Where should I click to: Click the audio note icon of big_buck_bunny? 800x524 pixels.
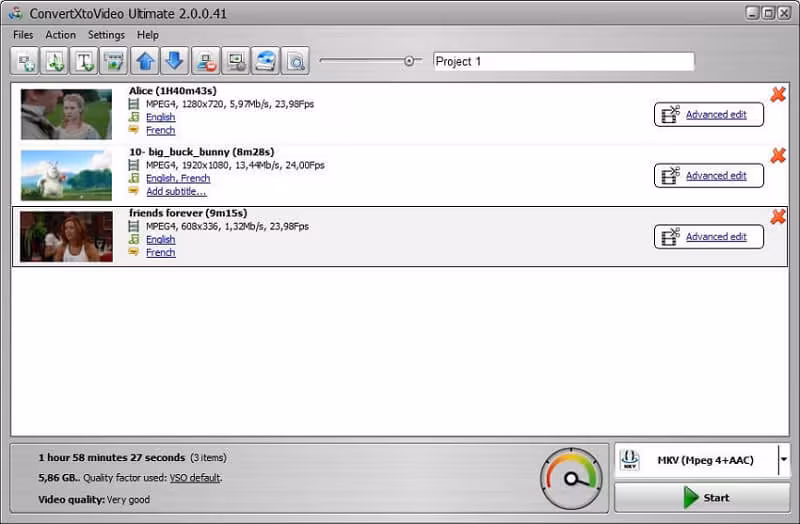point(134,178)
